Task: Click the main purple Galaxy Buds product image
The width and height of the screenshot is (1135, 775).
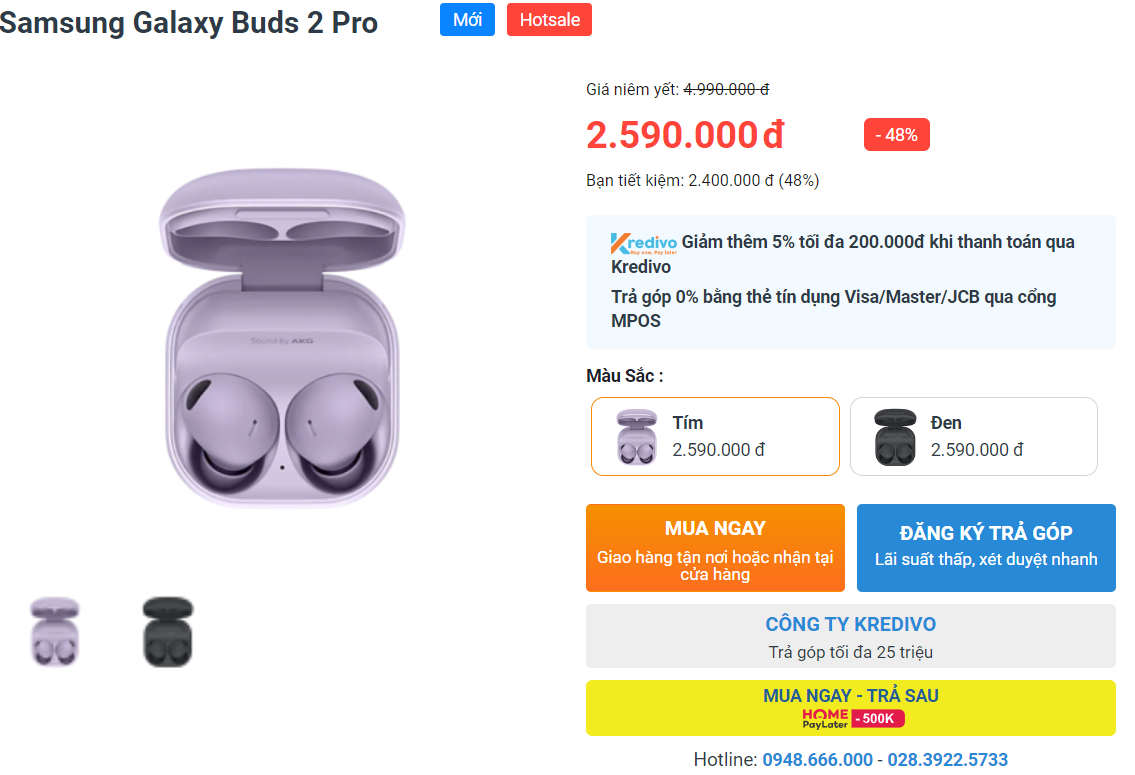Action: click(x=282, y=340)
